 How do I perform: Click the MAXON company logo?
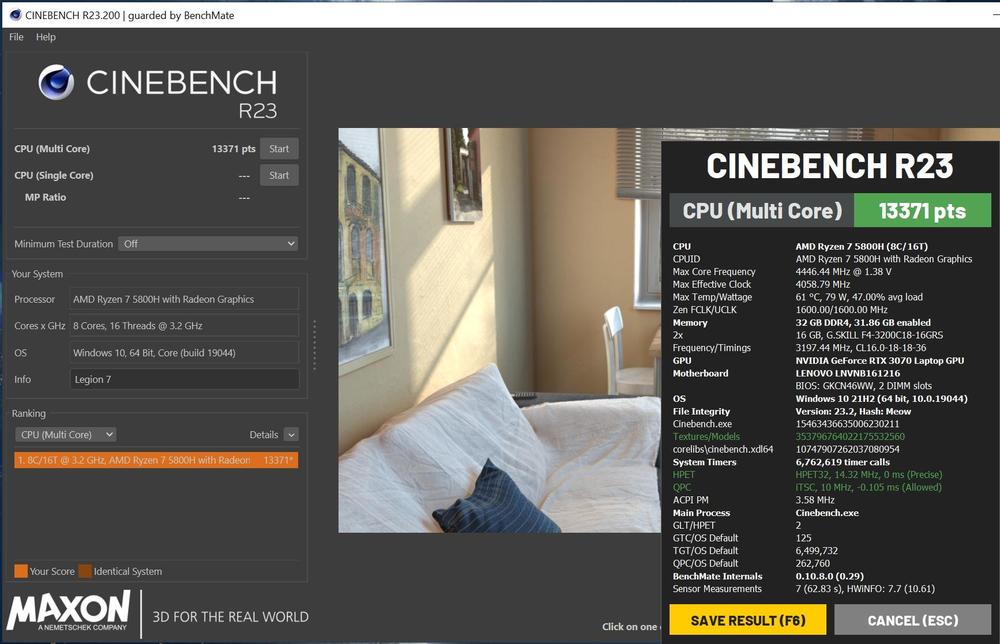tap(70, 612)
